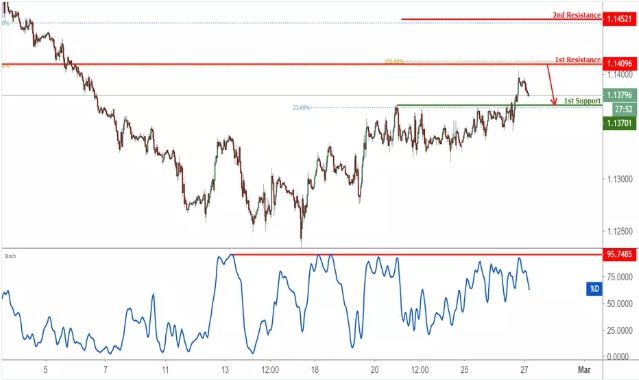Select the 13 date marker on time axis
Image resolution: width=639 pixels, height=380 pixels.
click(225, 370)
